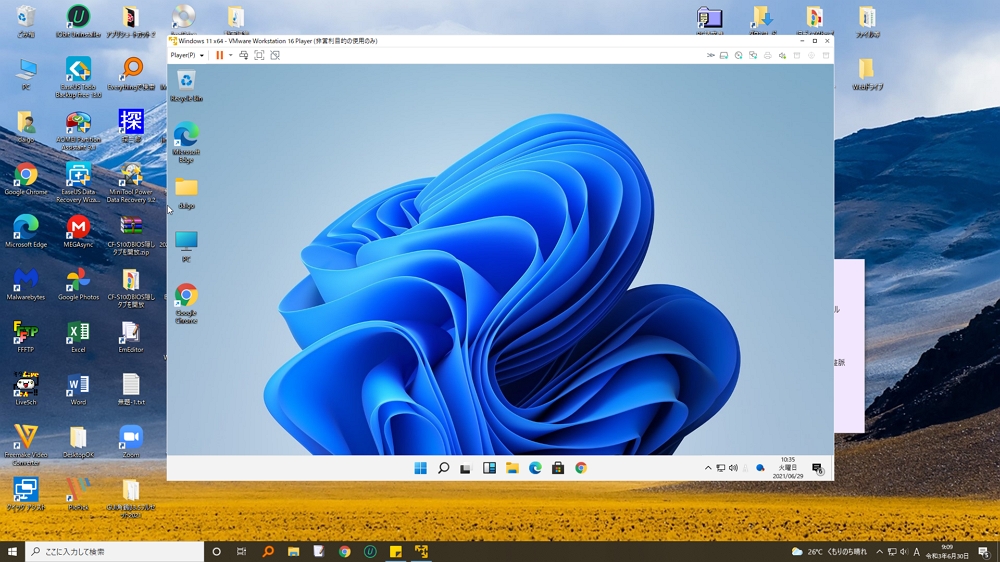Open the host weather widget showing 26°C

pyautogui.click(x=829, y=552)
